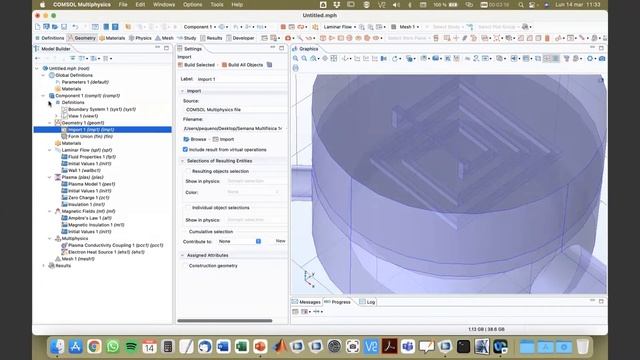This screenshot has width=640, height=360.
Task: Open the Laminar Flow dropdown in toolbar
Action: pos(340,27)
